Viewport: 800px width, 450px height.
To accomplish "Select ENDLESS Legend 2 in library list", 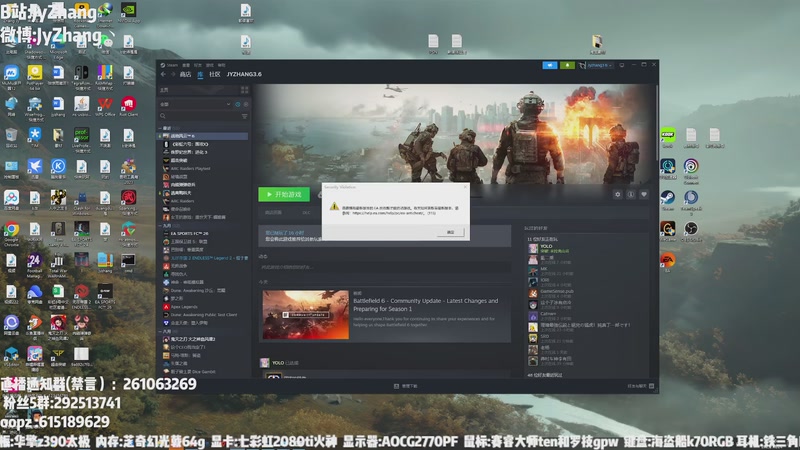I will click(x=209, y=258).
